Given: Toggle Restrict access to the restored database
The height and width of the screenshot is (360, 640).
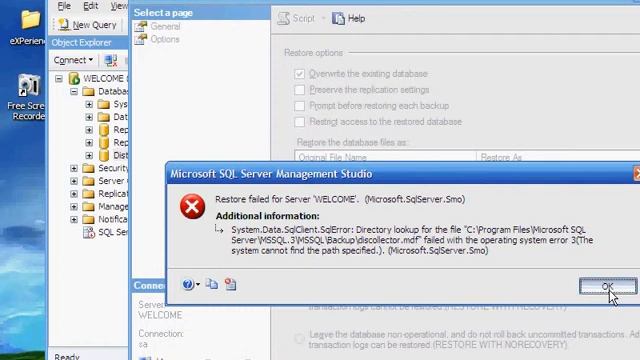Looking at the screenshot, I should pos(300,122).
